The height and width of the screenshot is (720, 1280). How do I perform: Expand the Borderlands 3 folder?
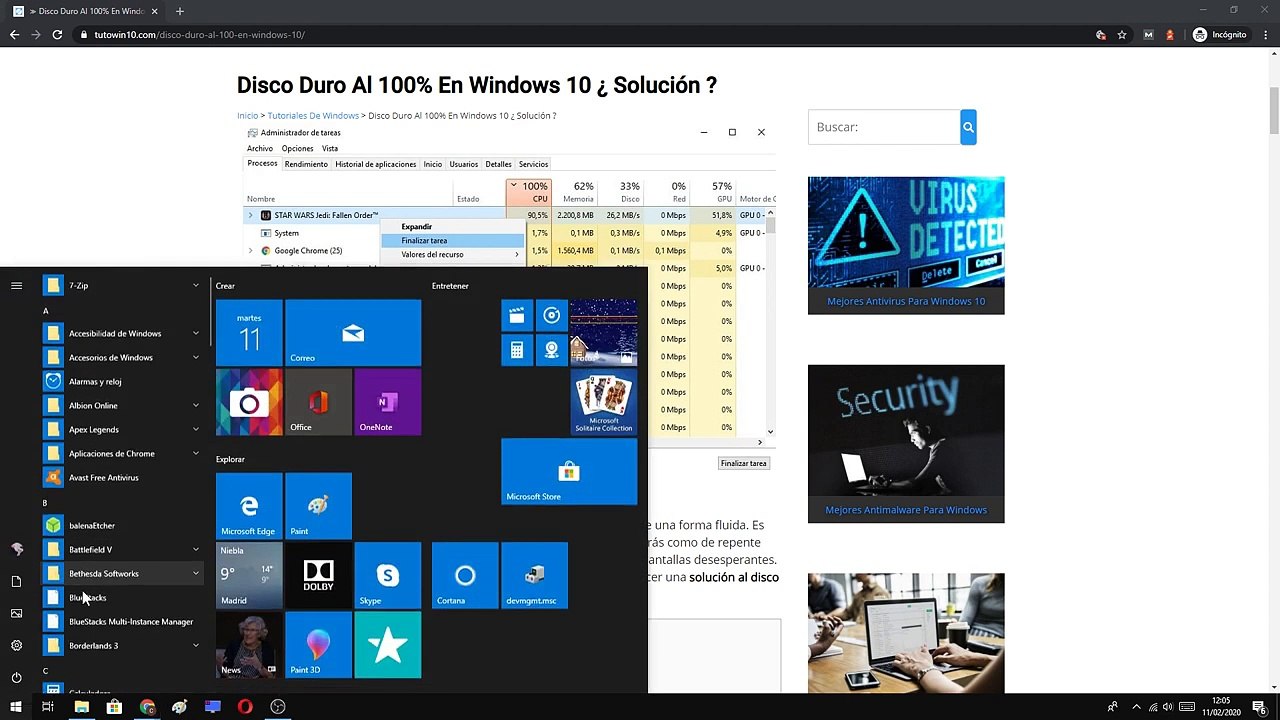point(123,645)
